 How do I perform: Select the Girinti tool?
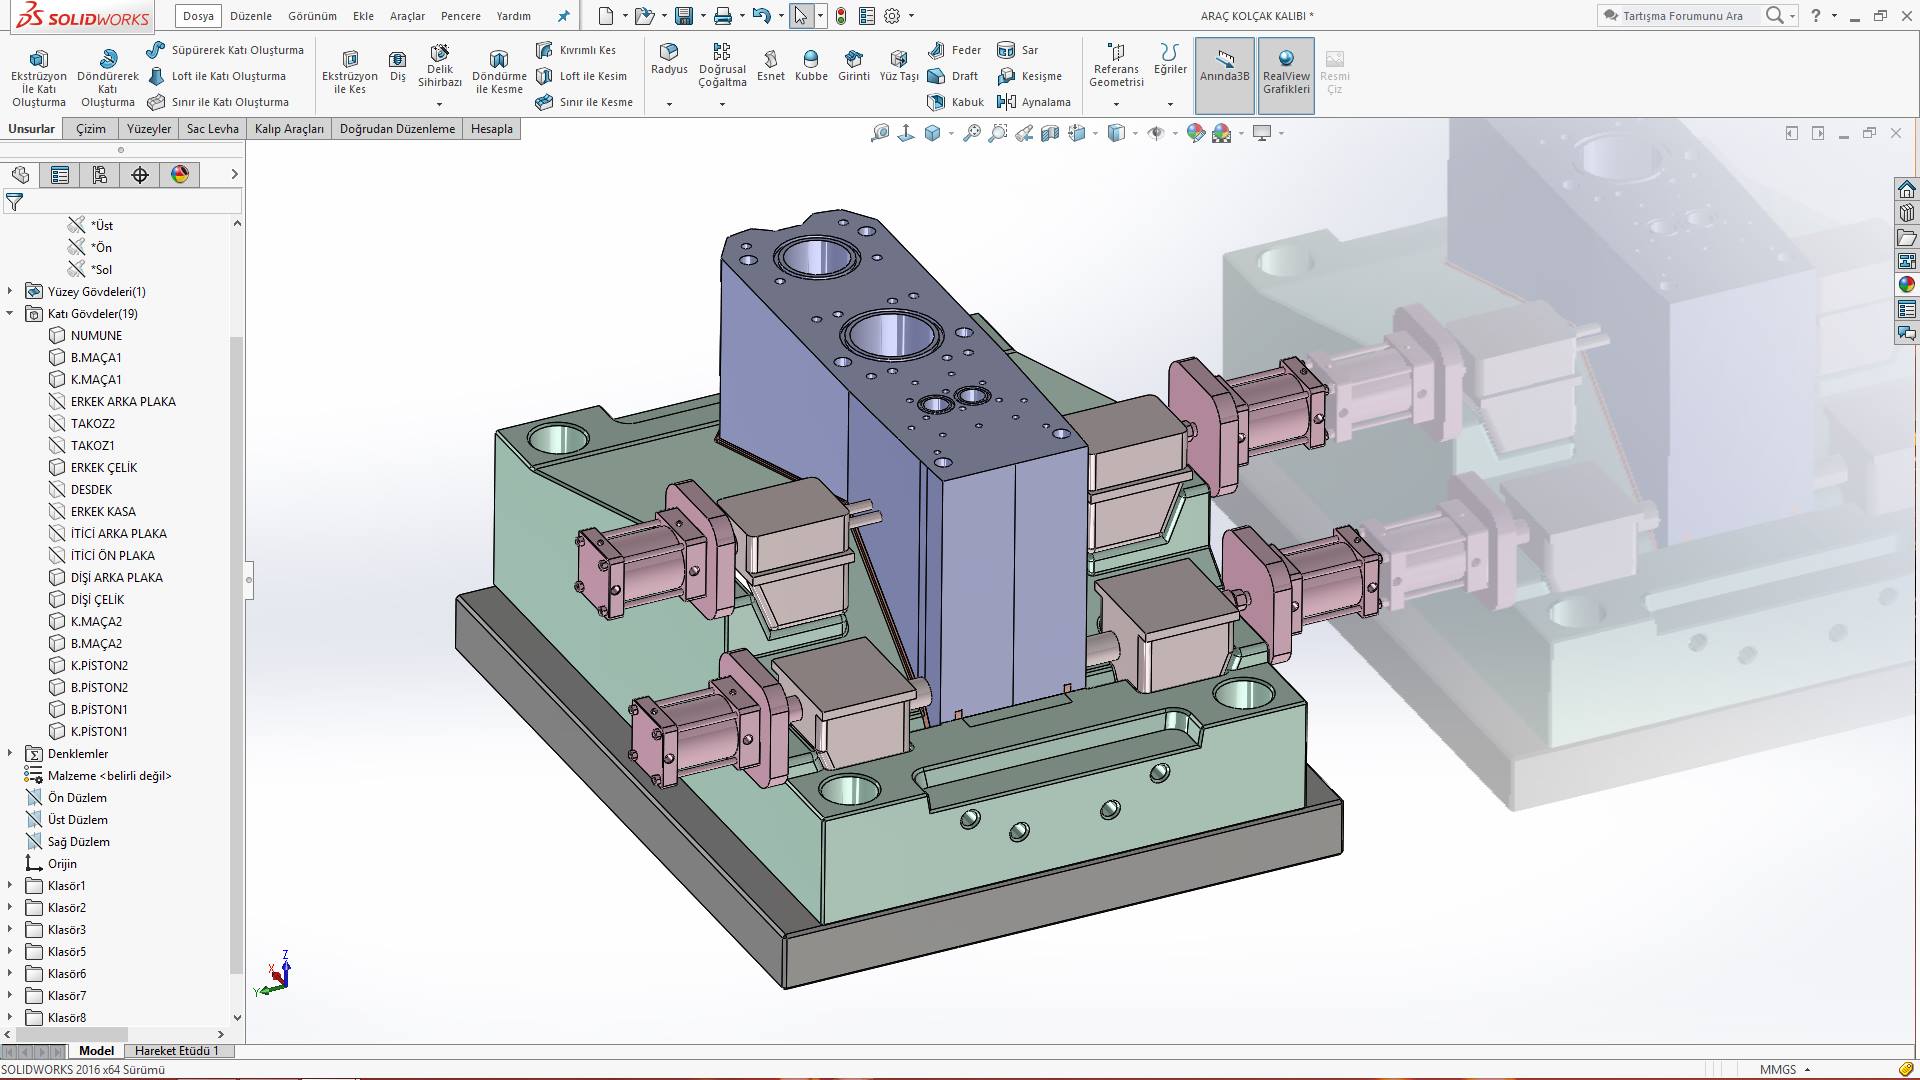tap(853, 66)
